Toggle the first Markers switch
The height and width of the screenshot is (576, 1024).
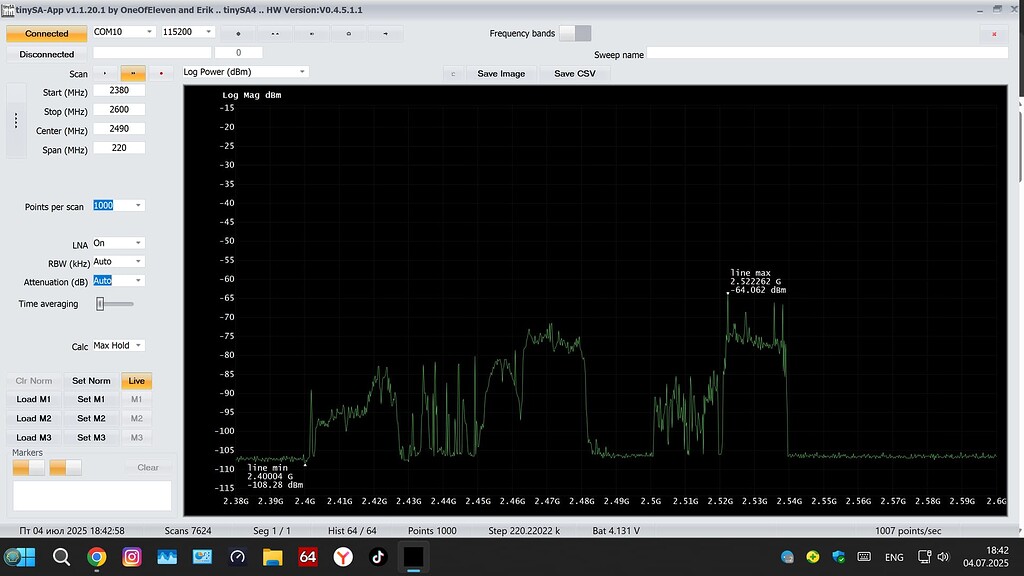coord(29,468)
